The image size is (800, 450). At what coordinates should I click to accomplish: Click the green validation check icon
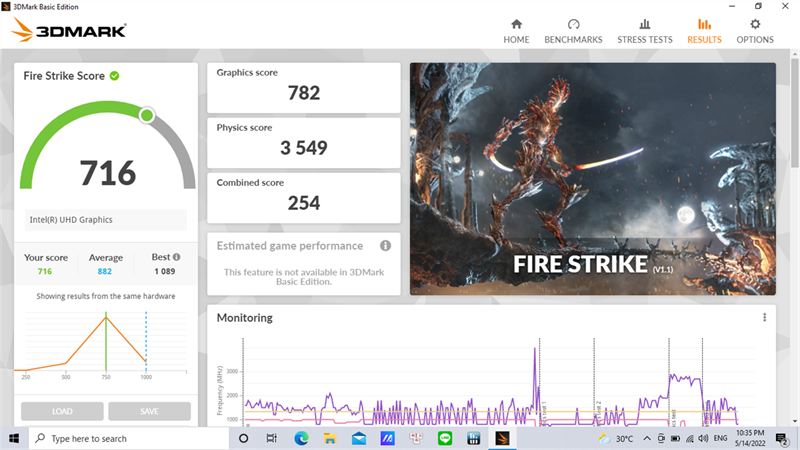click(x=115, y=76)
